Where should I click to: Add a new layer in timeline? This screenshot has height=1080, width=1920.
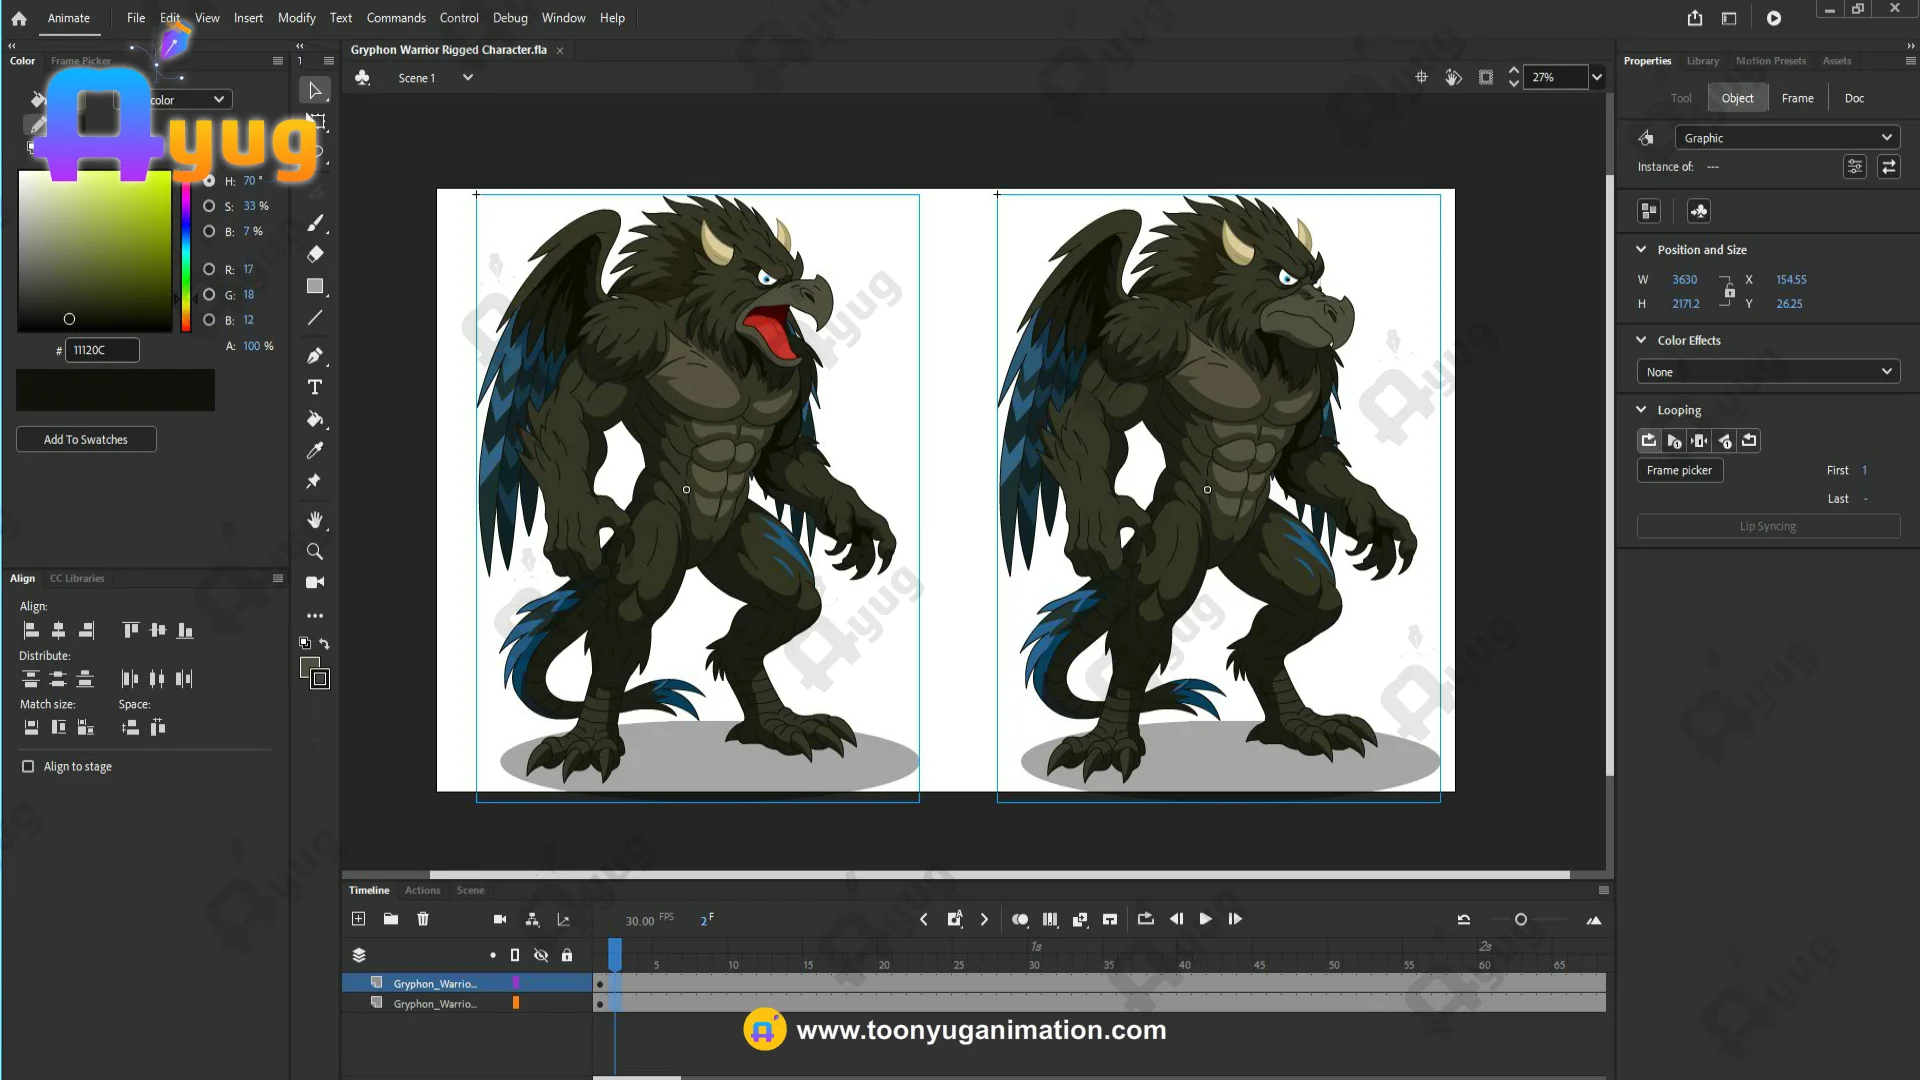359,919
